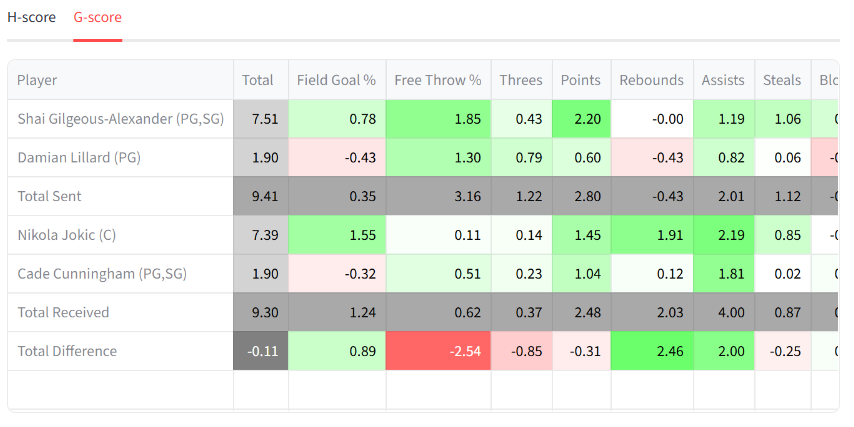Select the Total Sent row label
The image size is (854, 427).
(x=50, y=197)
